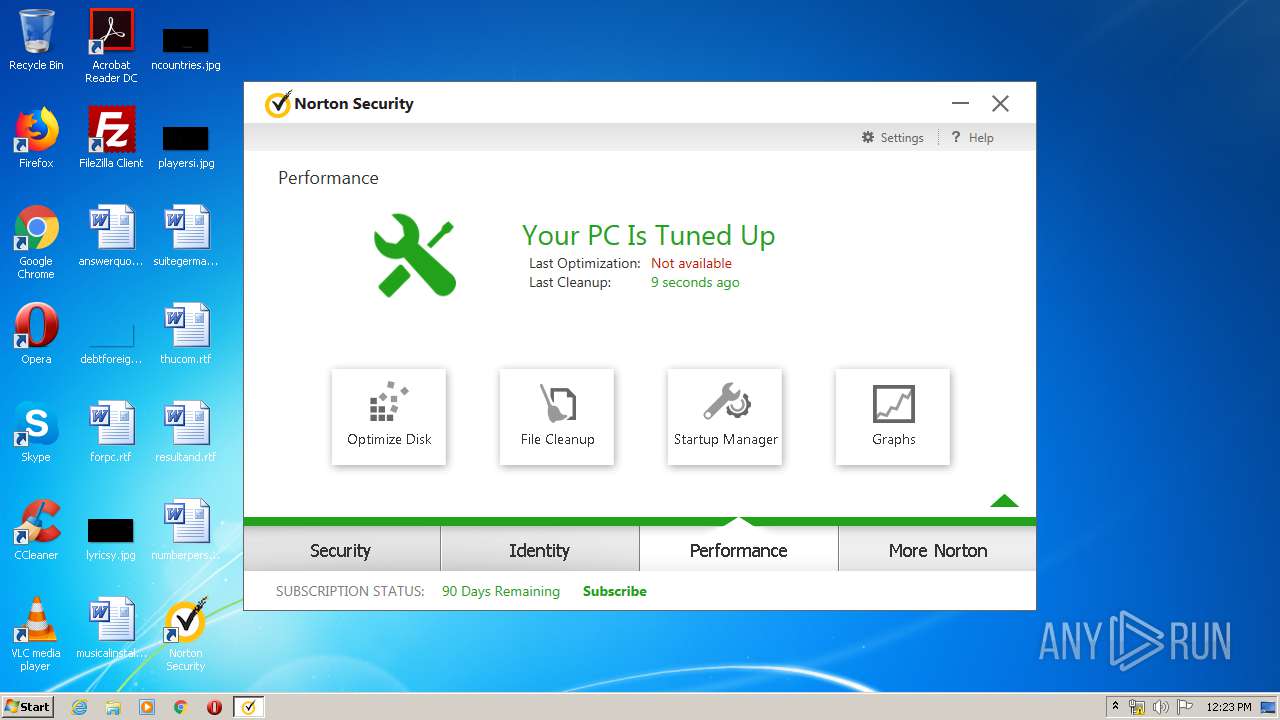Click the large green wrench performance icon
Screen dimensions: 1280x720
(x=415, y=255)
